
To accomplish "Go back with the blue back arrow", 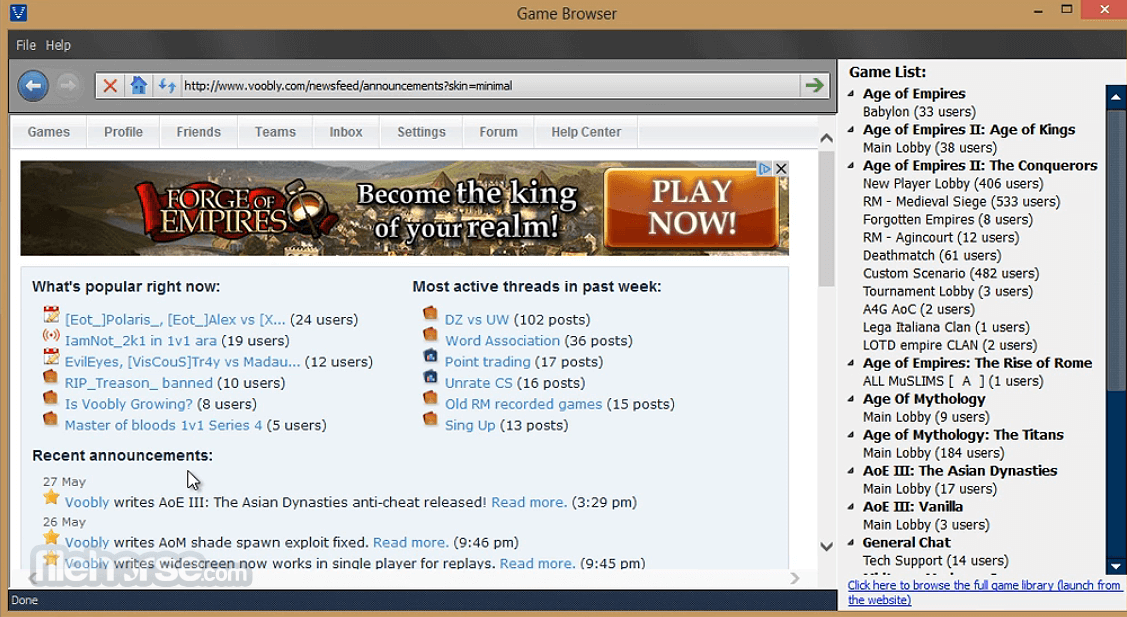I will 32,86.
